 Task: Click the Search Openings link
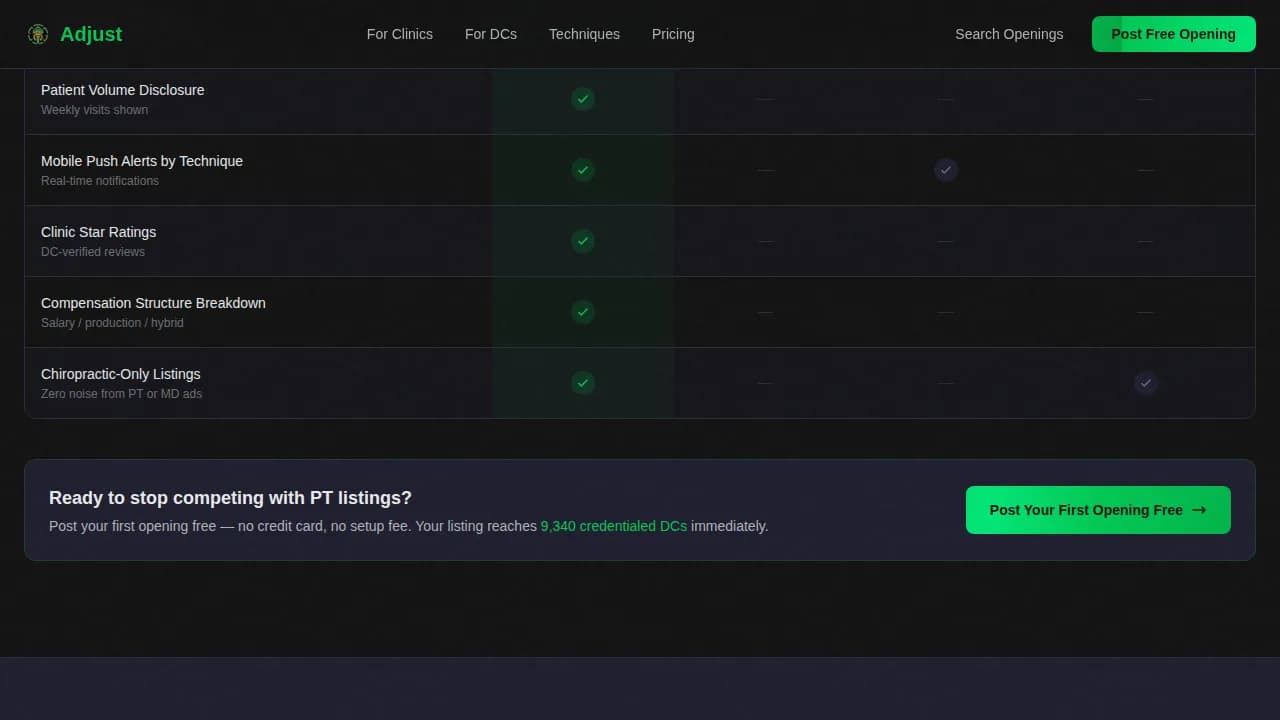(x=1009, y=34)
